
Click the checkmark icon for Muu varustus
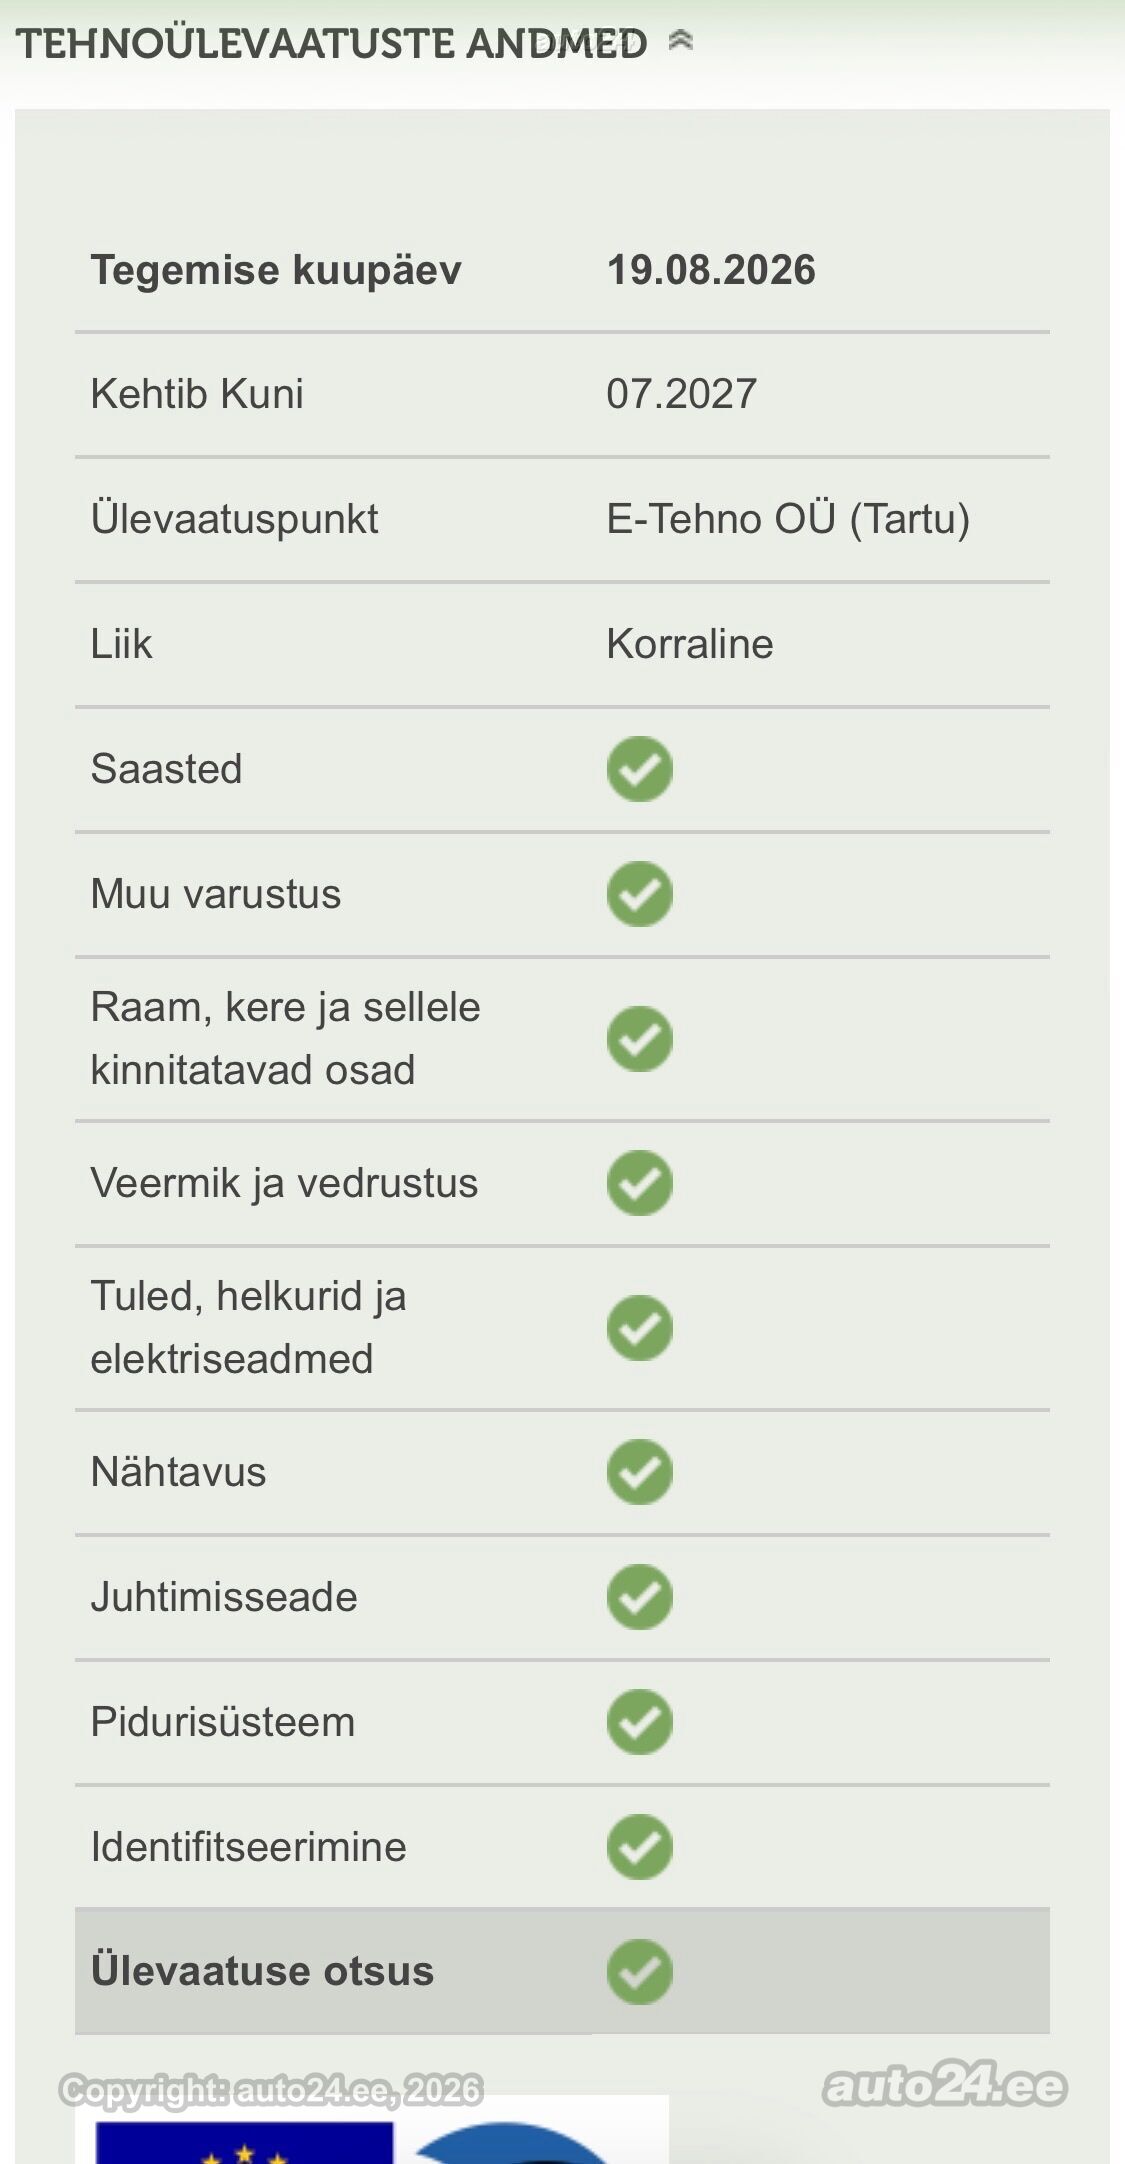[x=640, y=894]
